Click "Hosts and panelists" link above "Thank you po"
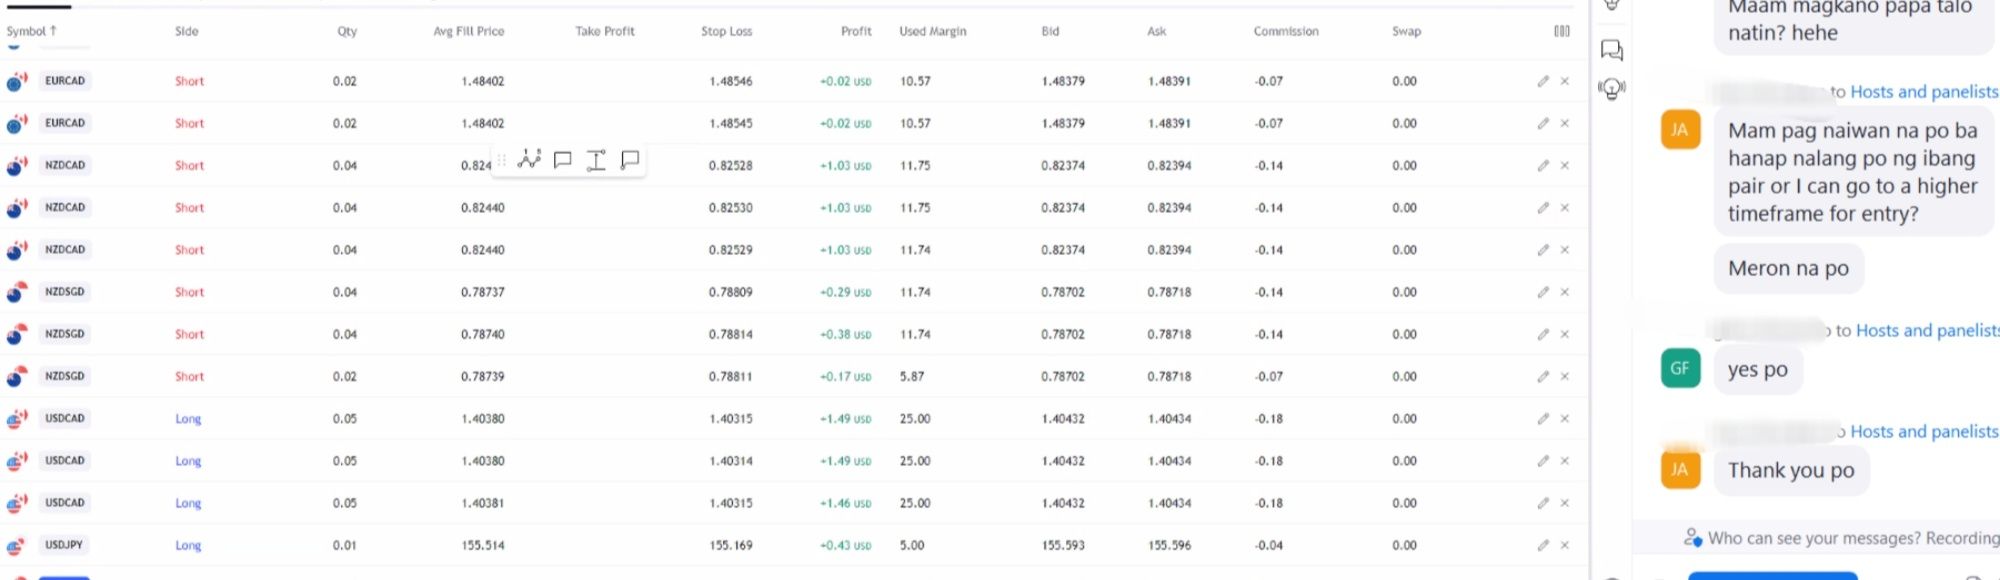The width and height of the screenshot is (2000, 580). [1923, 432]
